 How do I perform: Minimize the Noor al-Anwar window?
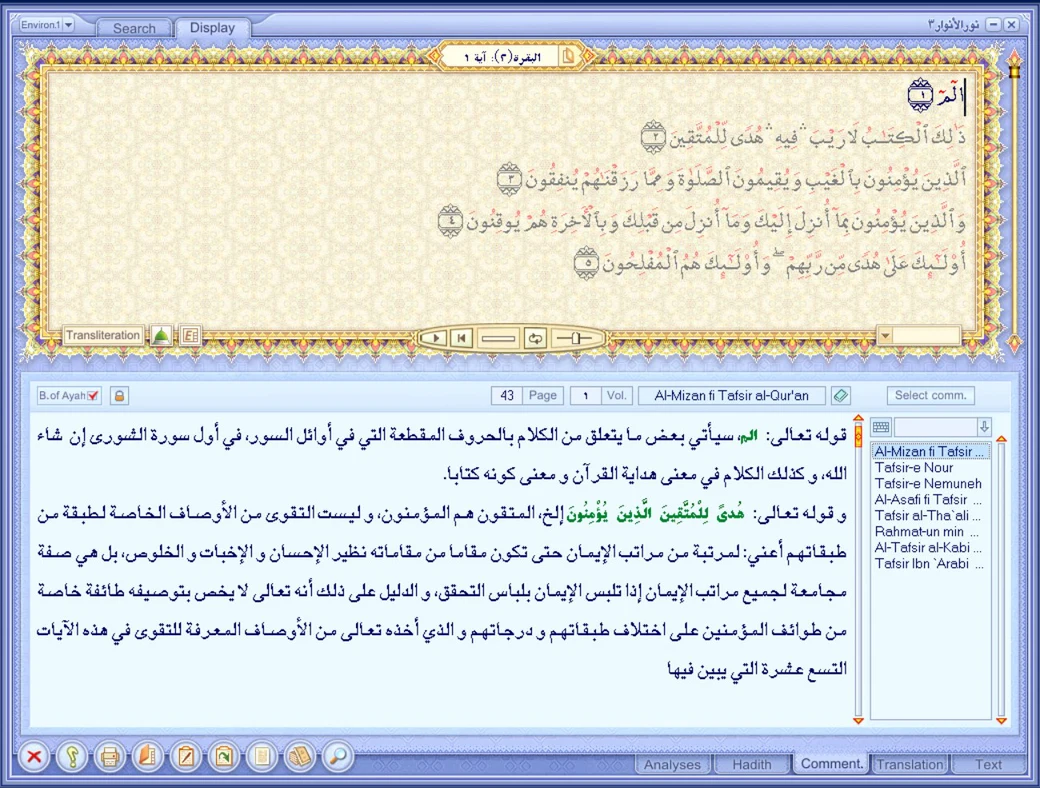[993, 25]
